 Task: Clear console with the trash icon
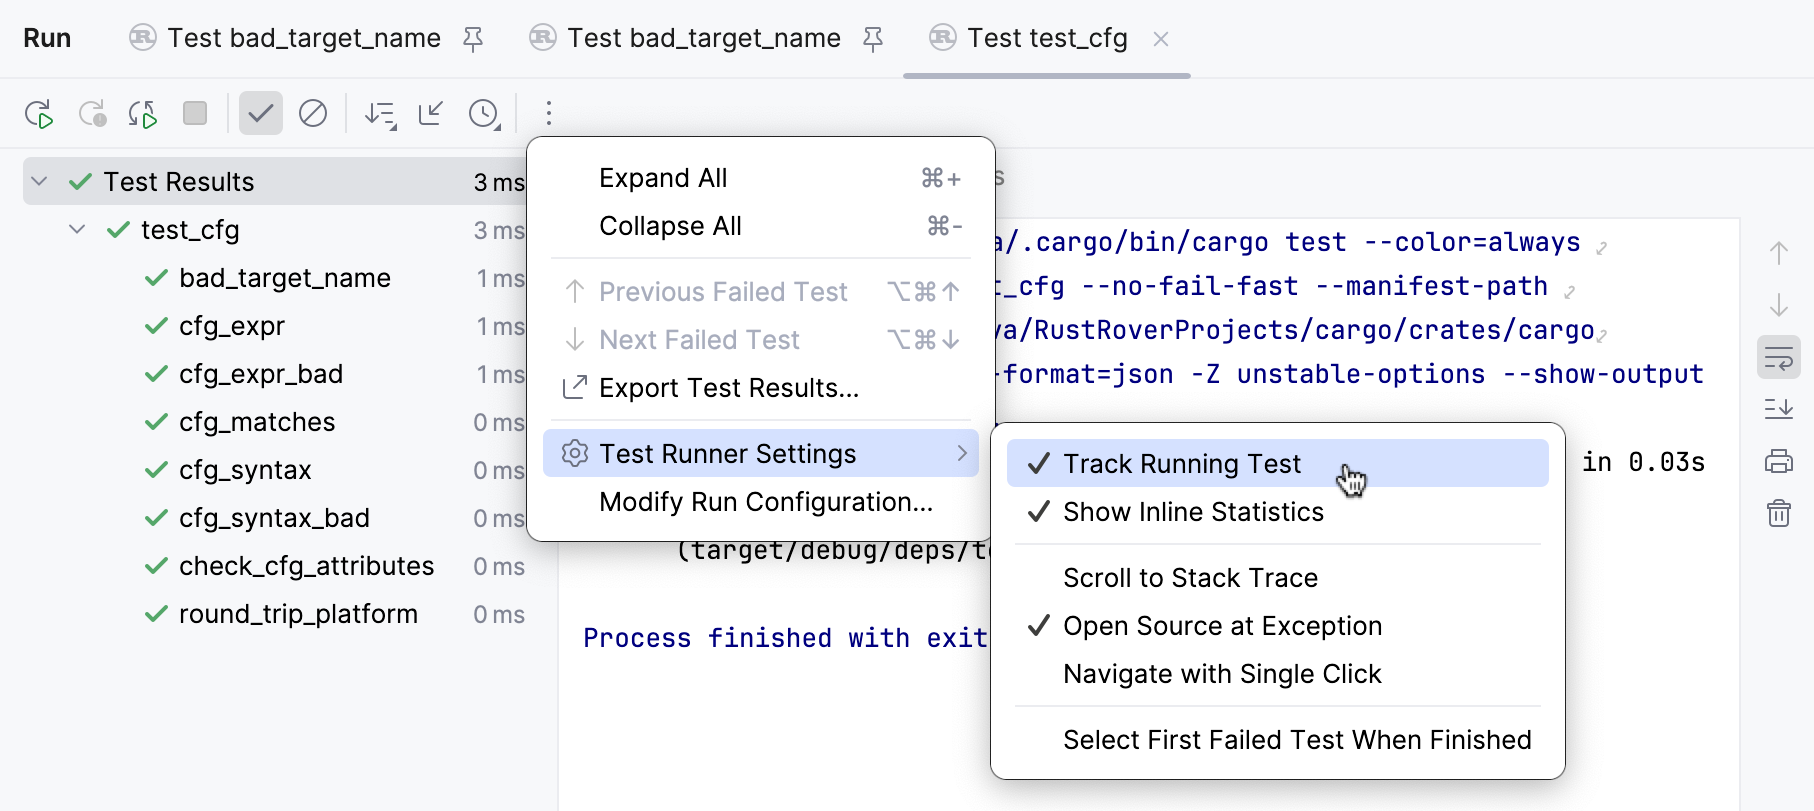pos(1779,513)
